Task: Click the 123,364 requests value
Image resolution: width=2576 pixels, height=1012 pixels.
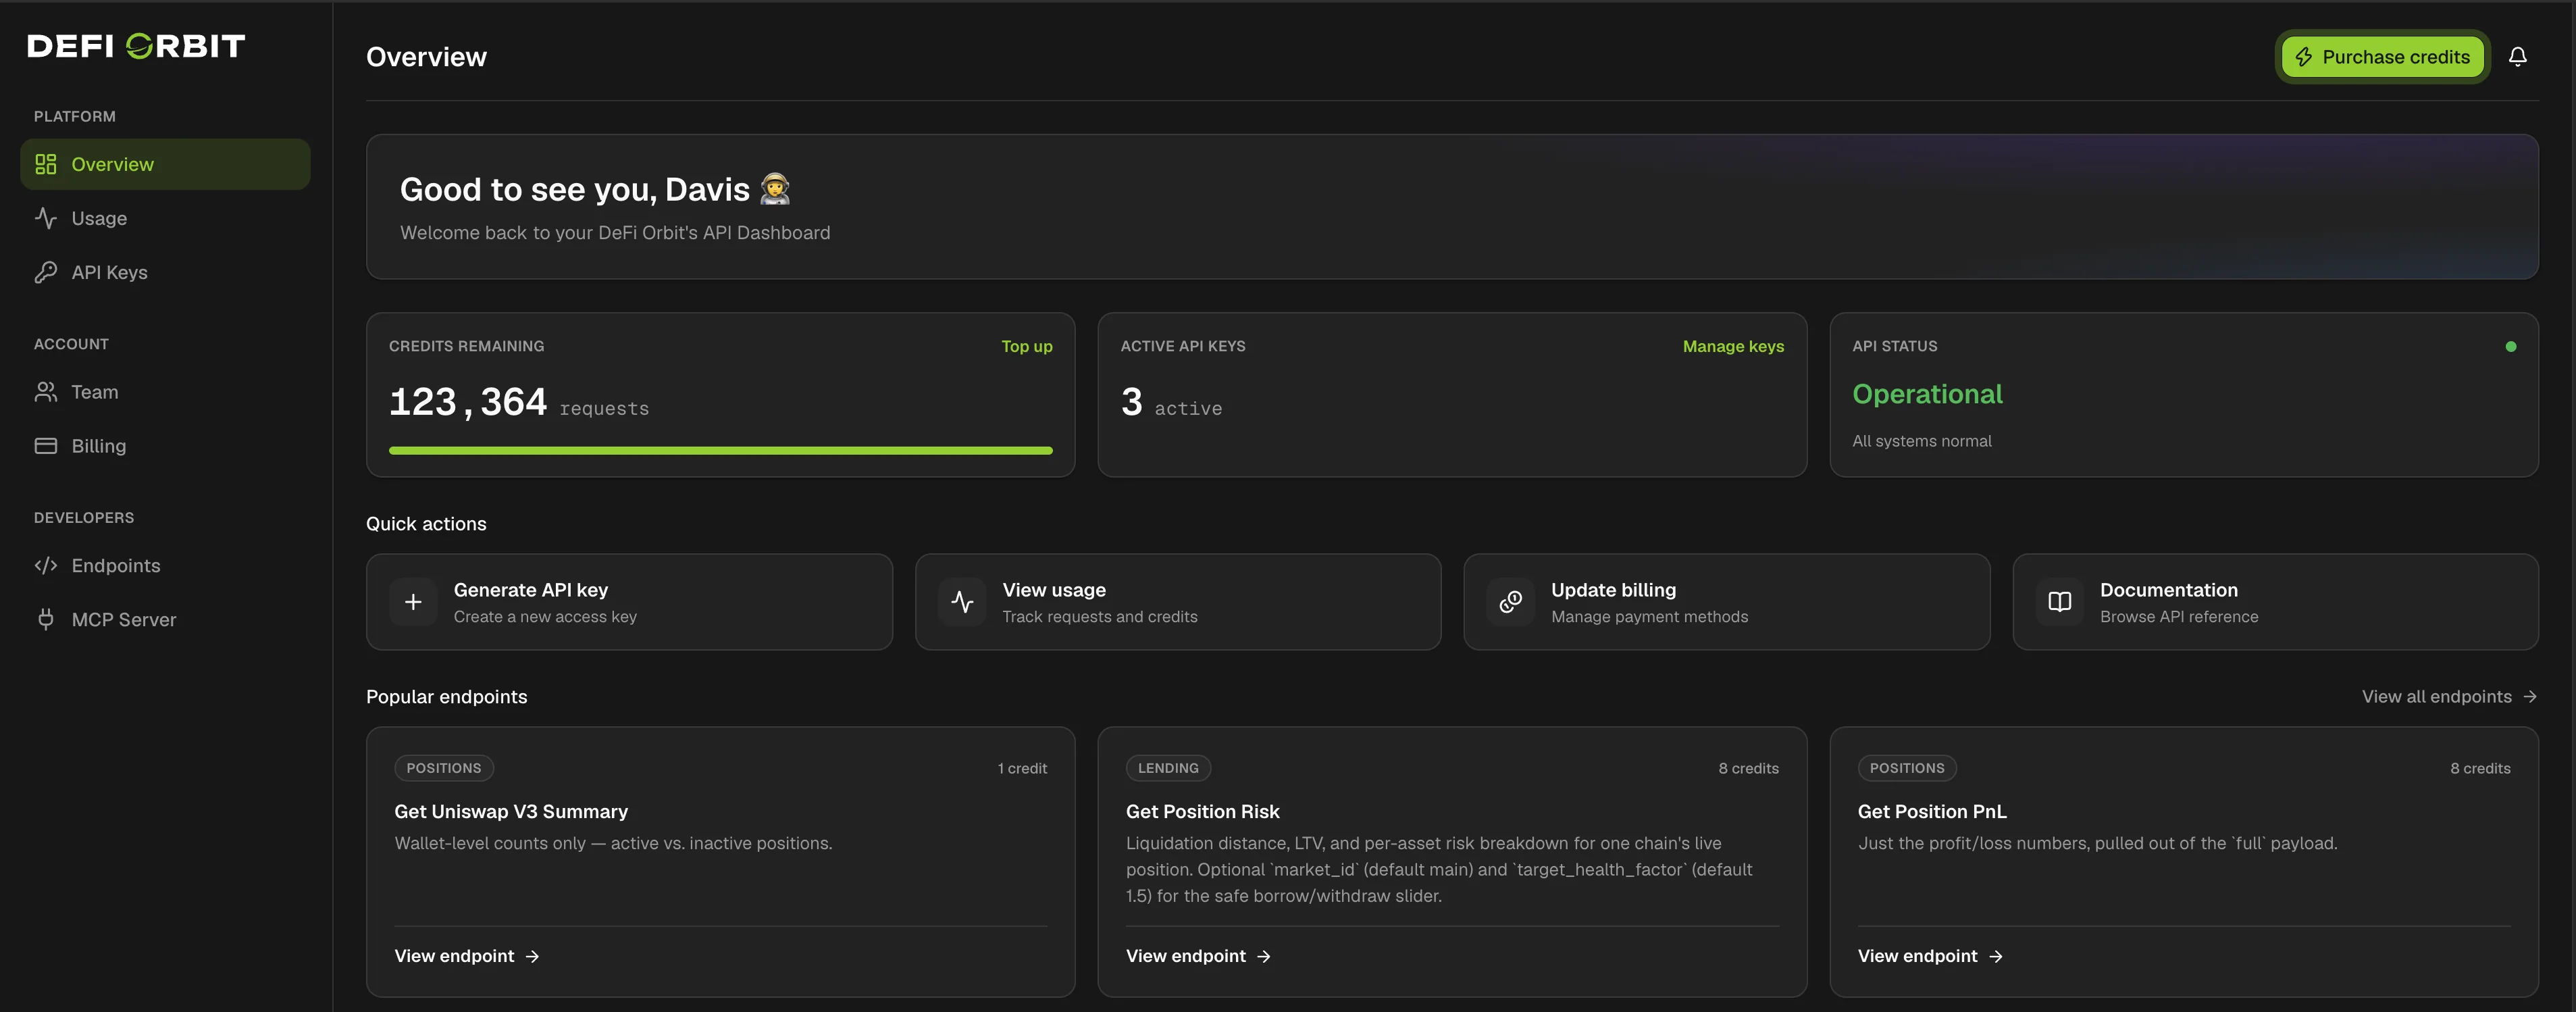Action: [519, 402]
